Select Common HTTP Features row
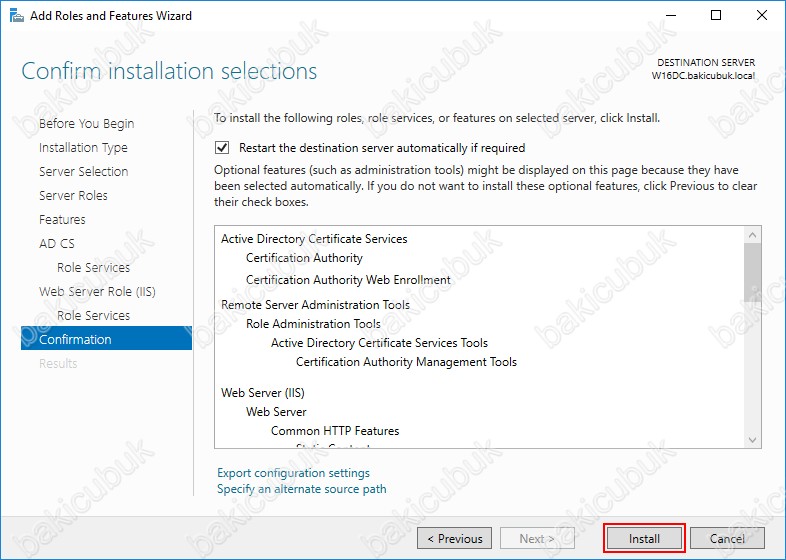This screenshot has height=560, width=786. point(335,431)
